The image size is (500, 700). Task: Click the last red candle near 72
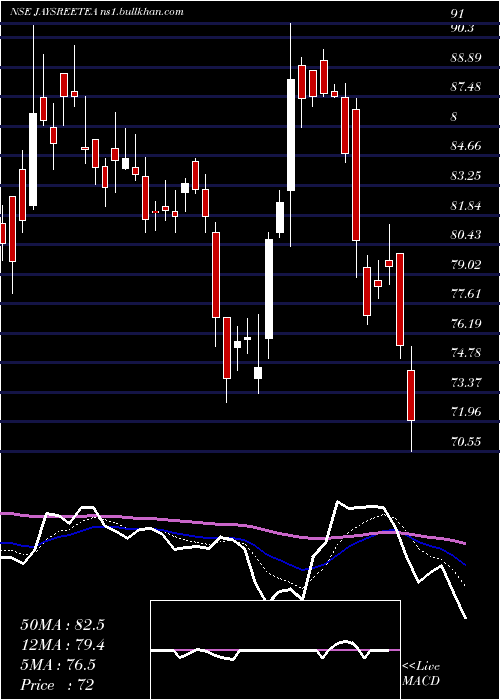click(x=411, y=395)
